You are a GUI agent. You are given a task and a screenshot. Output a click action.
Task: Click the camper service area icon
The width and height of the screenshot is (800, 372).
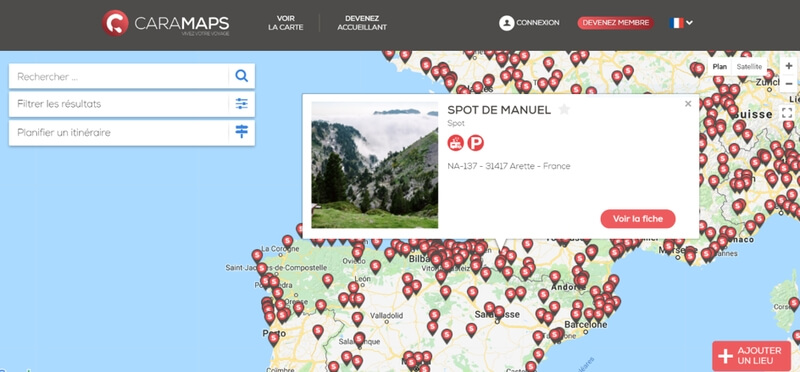(456, 143)
